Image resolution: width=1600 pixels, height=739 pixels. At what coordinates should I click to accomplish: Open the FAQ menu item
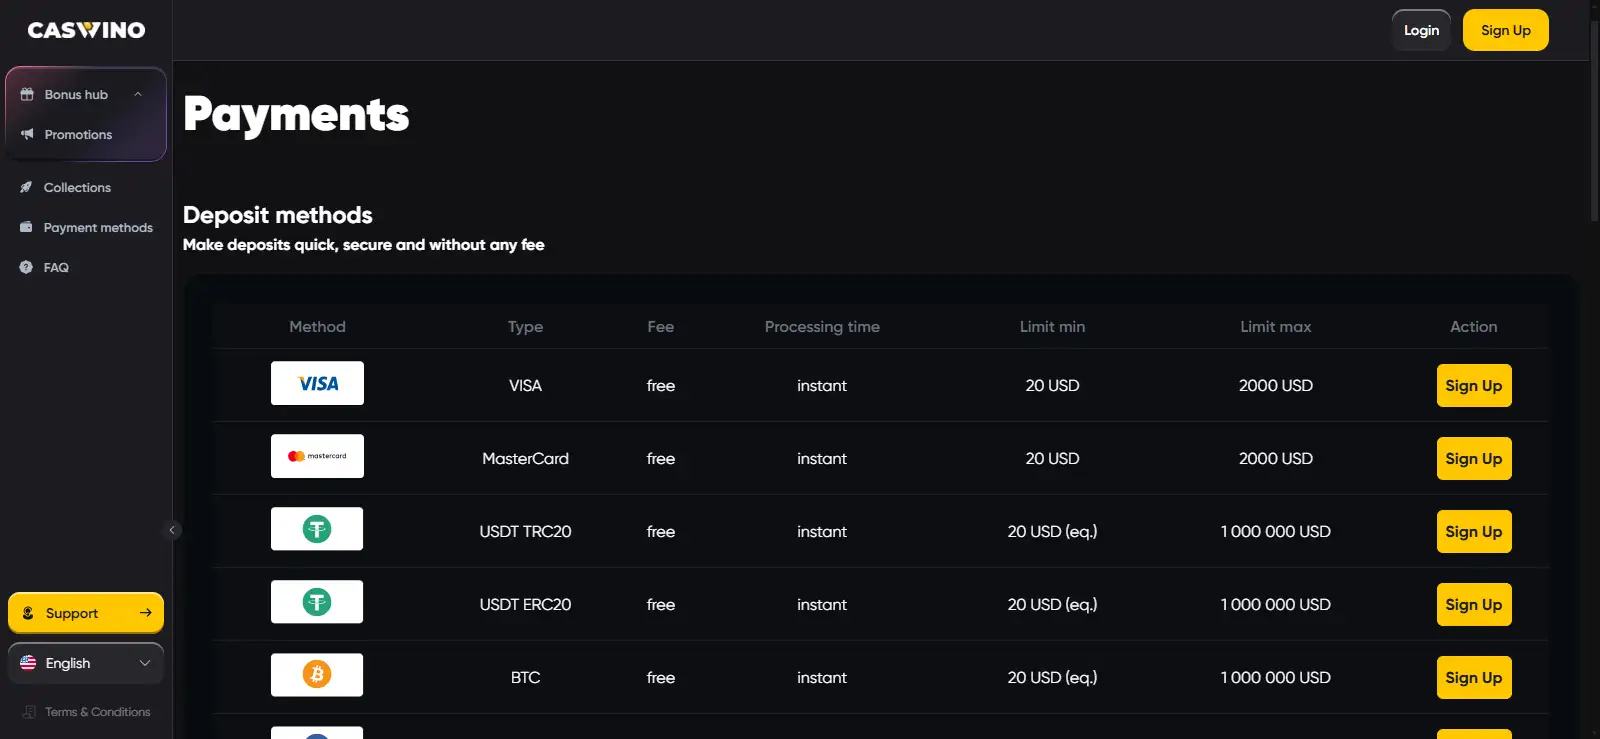(56, 267)
